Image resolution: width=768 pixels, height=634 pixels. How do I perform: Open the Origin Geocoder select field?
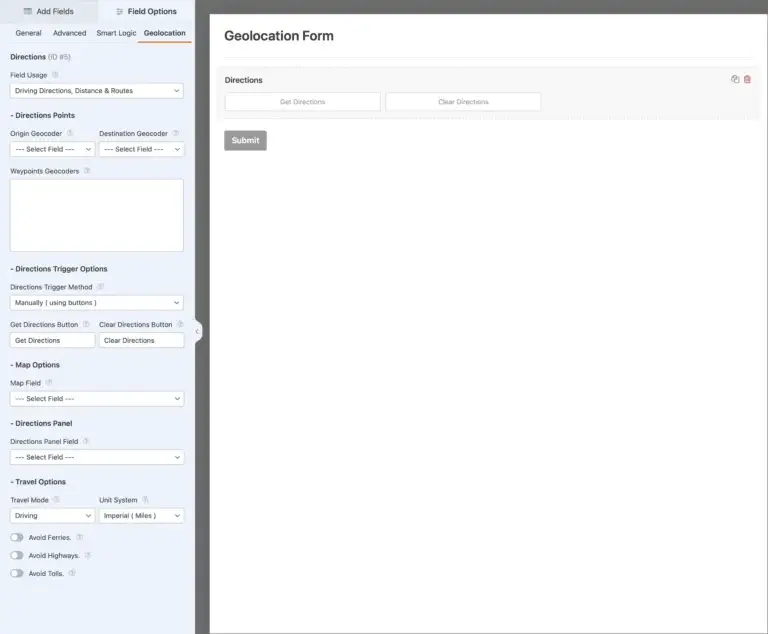(x=52, y=149)
